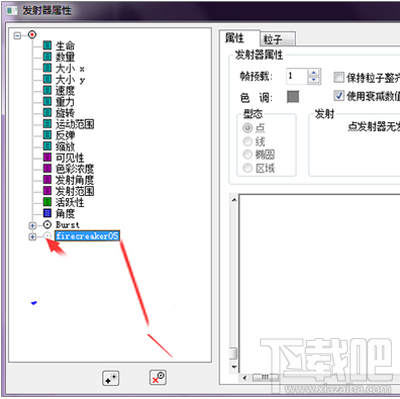Click the firecreaker05 particle type icon

point(47,236)
